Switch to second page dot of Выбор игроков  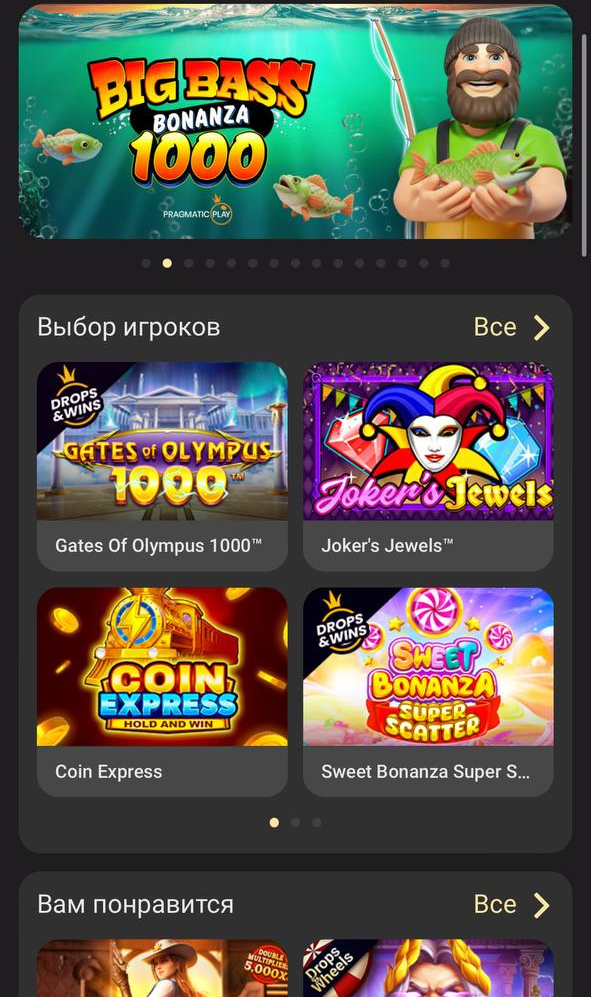[x=295, y=822]
